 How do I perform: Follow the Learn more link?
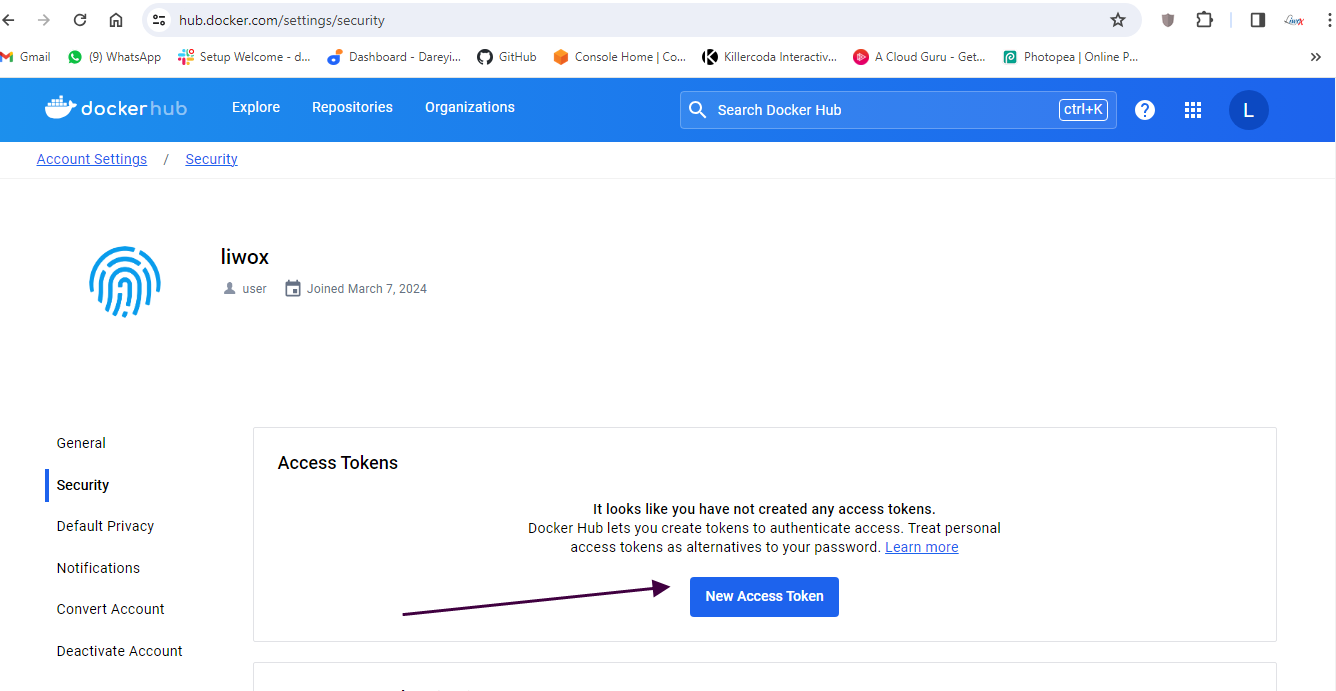921,547
